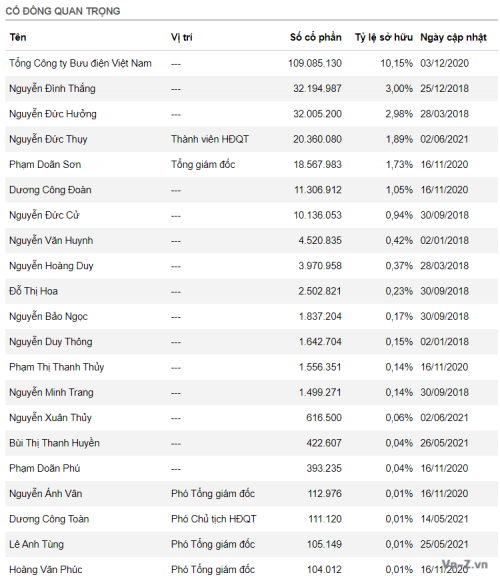Select Nguyễn Đức Thụy row name

tap(48, 139)
